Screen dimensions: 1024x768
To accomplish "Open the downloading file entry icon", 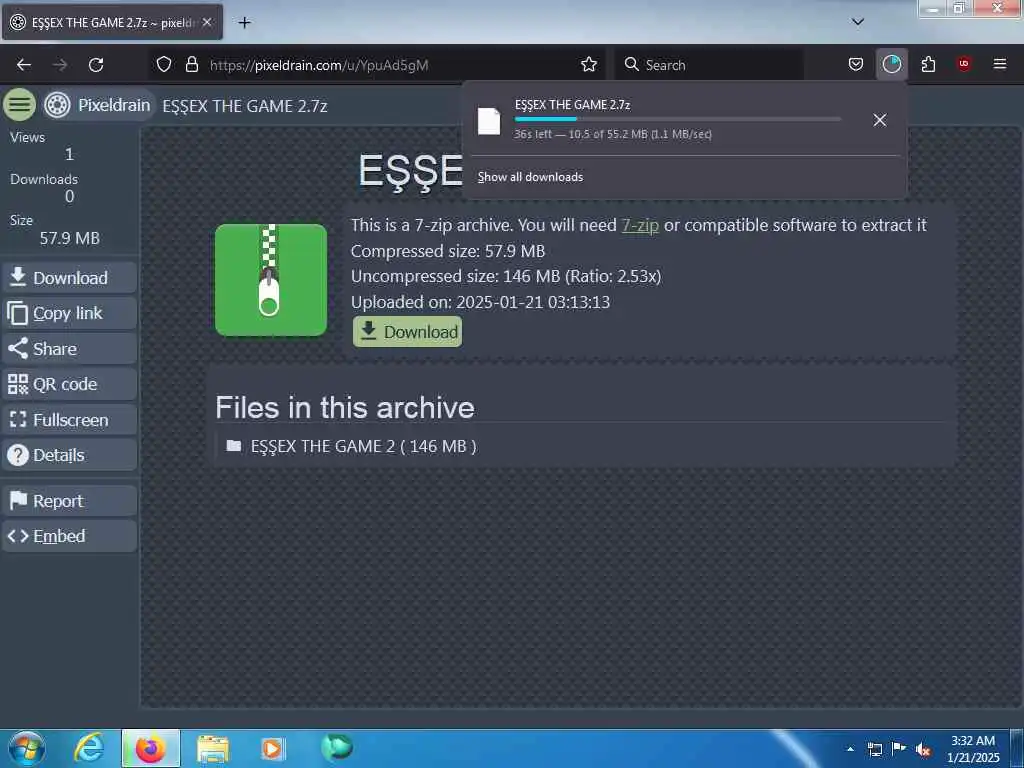I will 489,121.
